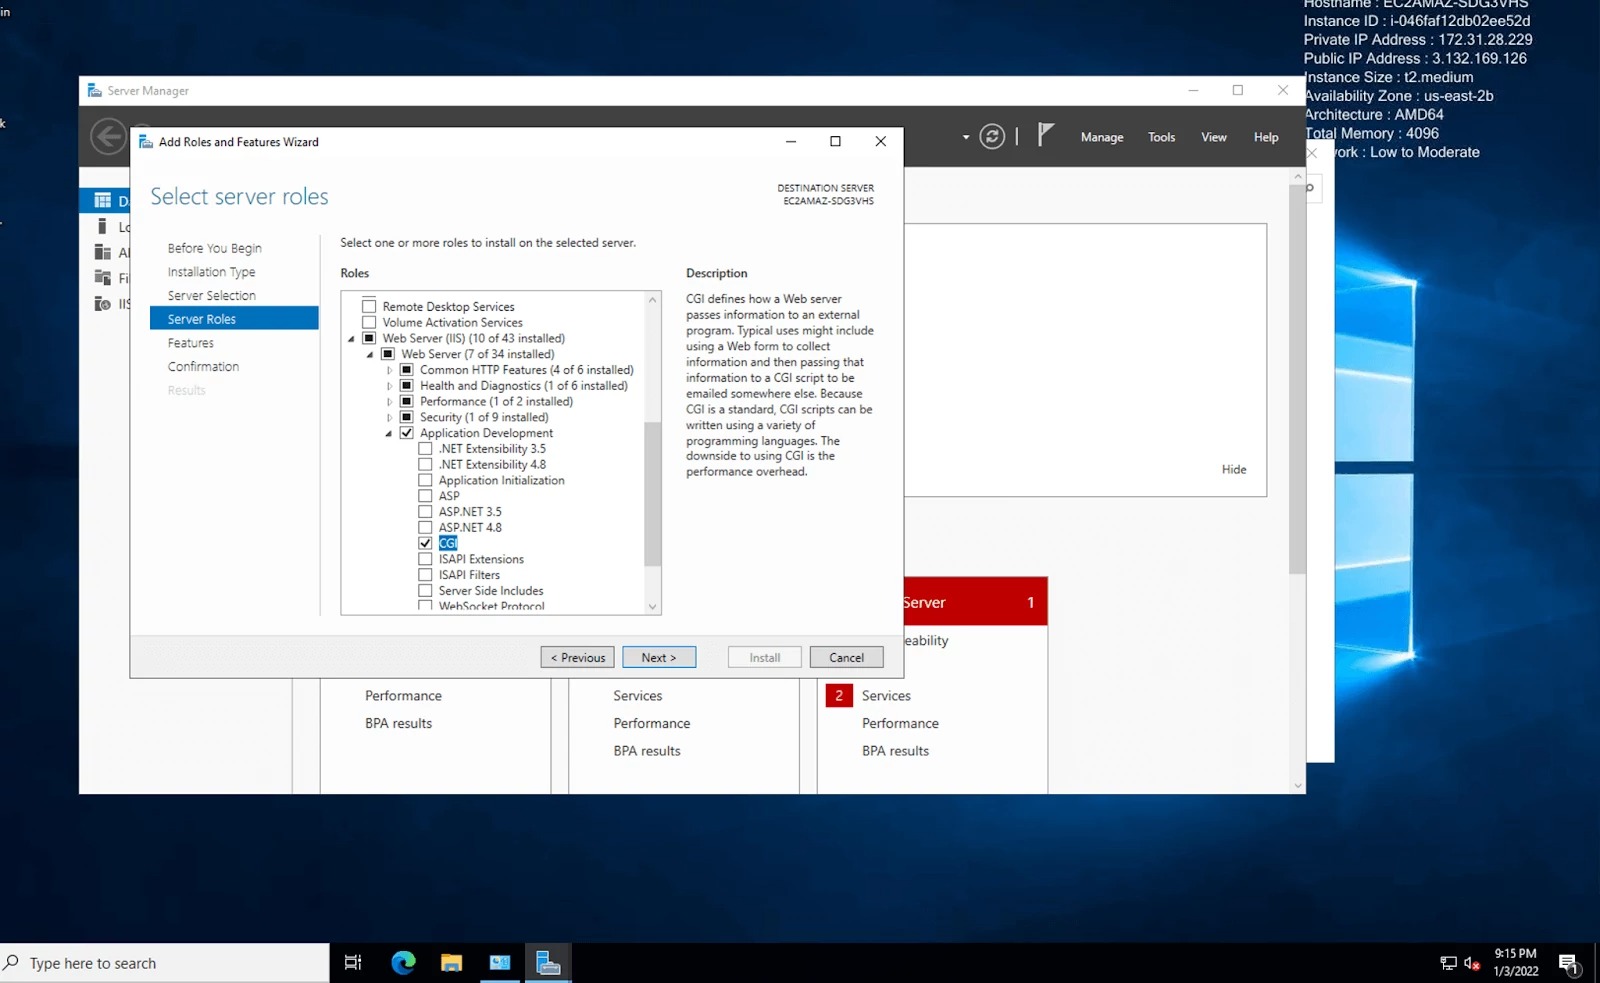Click the muted volume tray icon
This screenshot has height=983, width=1600.
1472,963
